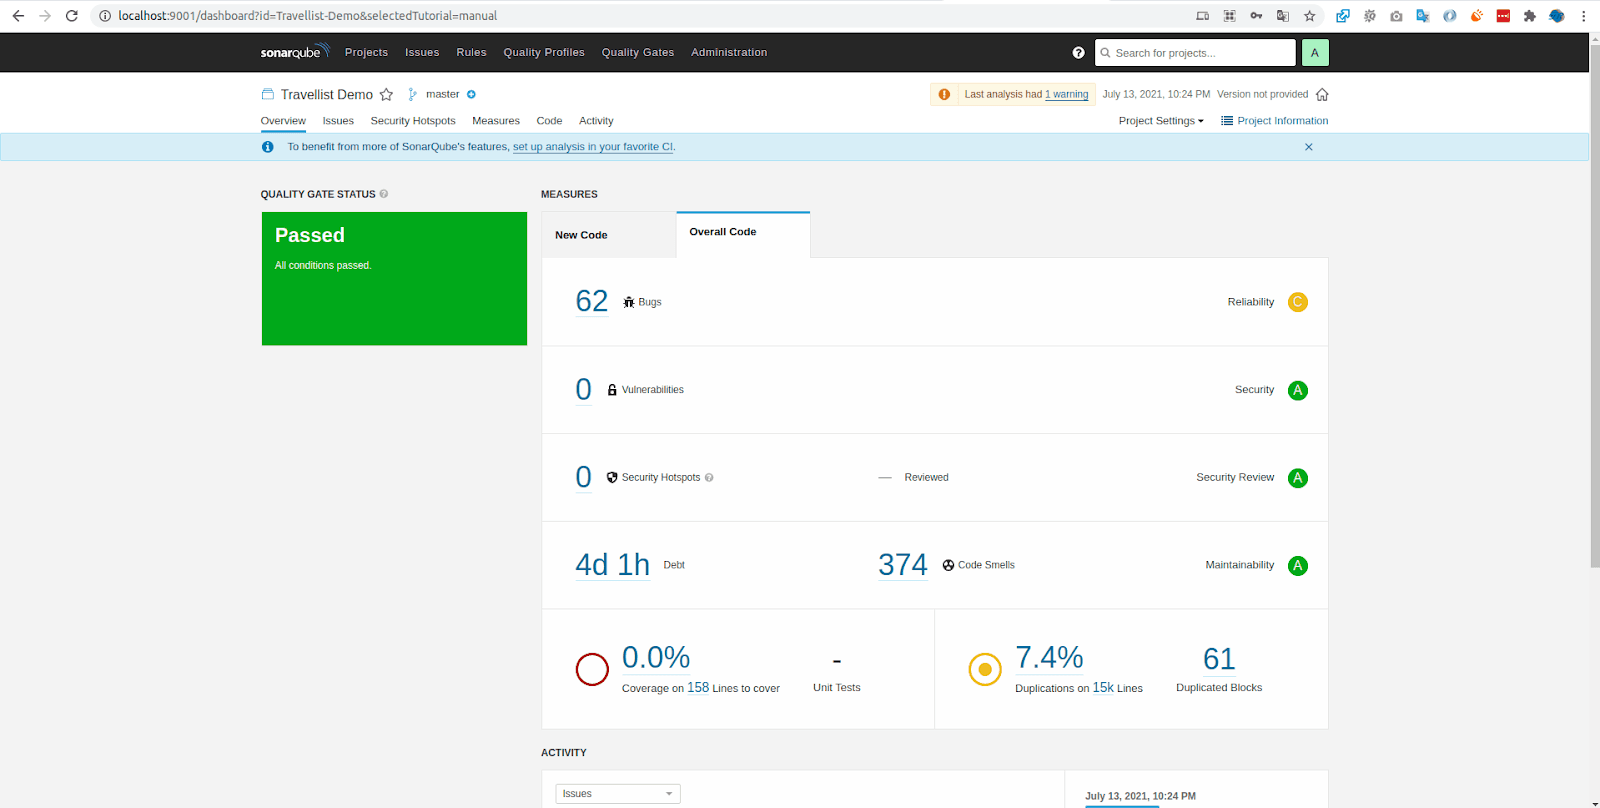Open the Issues activity dropdown
1600x808 pixels.
(x=617, y=794)
